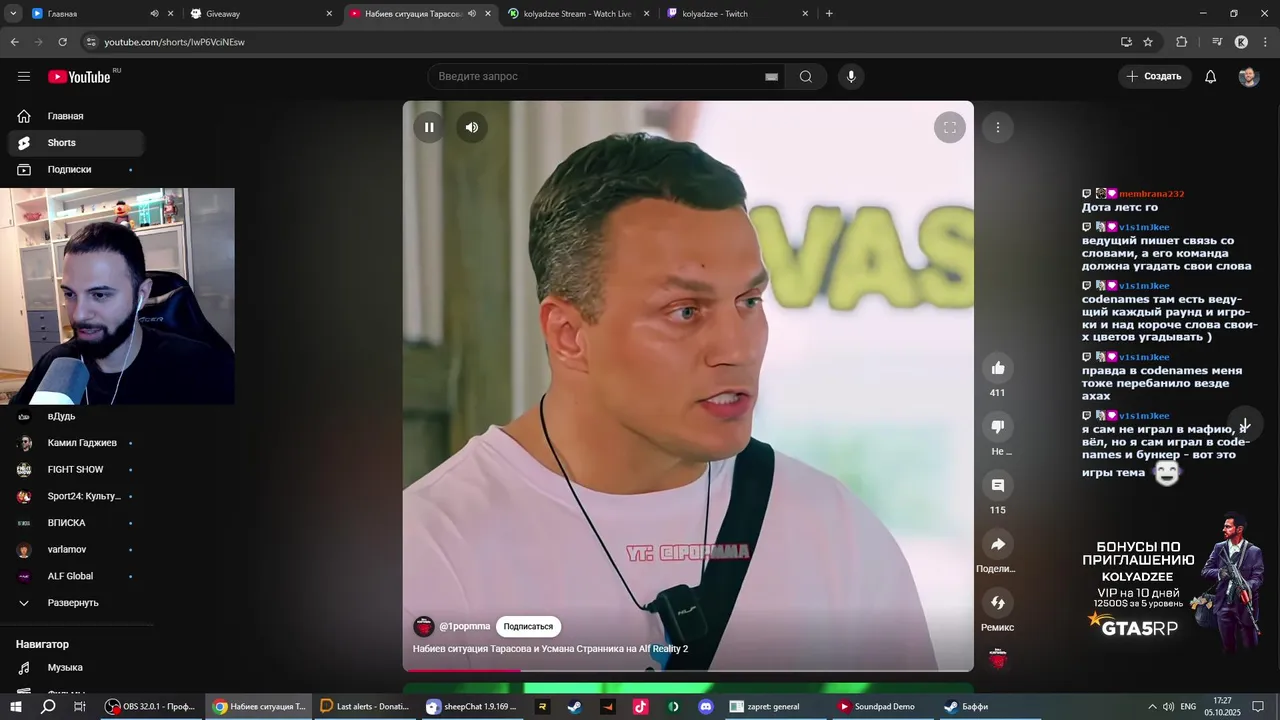
Task: Select Shorts in the sidebar
Action: click(76, 143)
